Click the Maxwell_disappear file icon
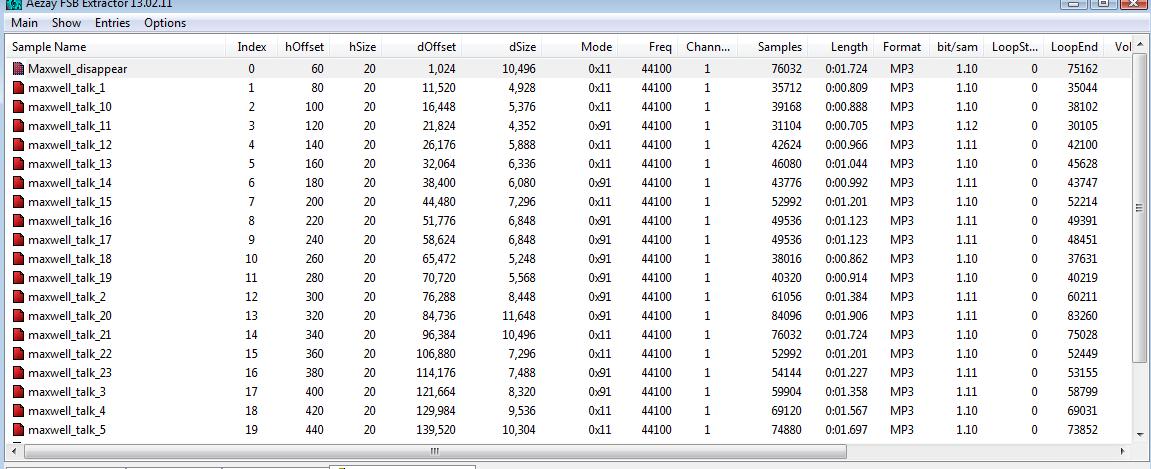1151x469 pixels. [x=18, y=69]
